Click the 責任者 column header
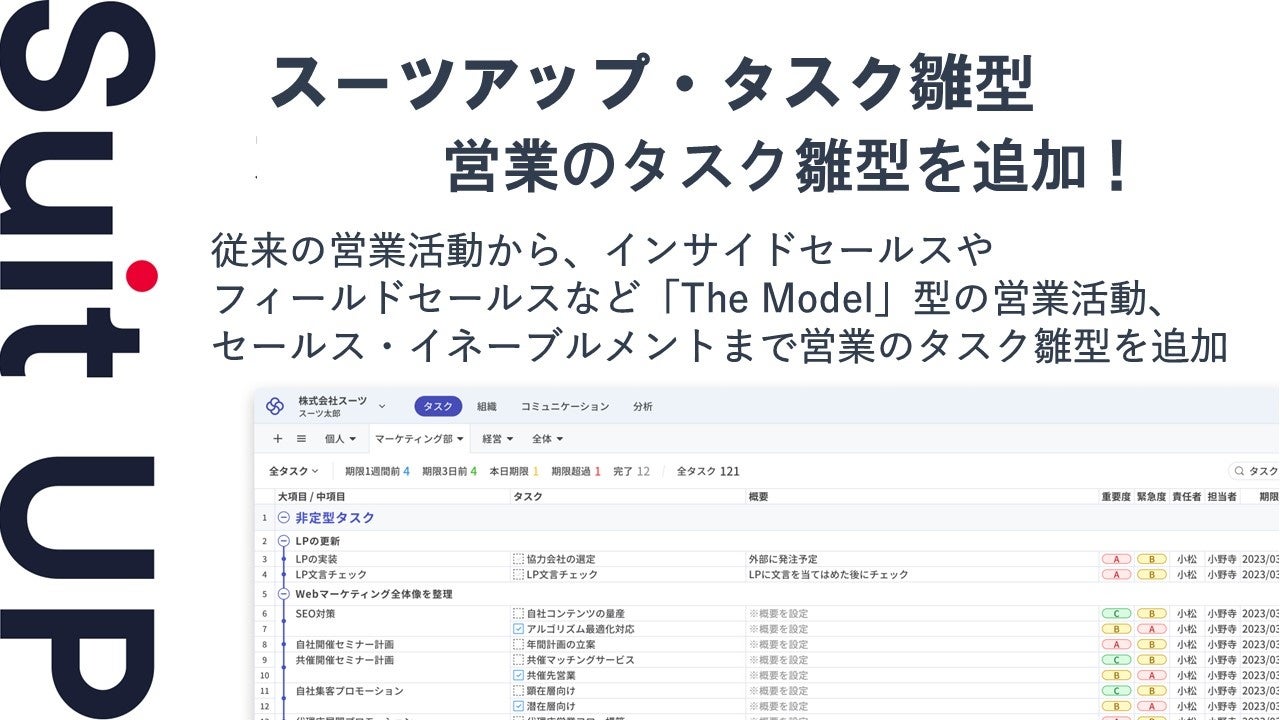 coord(1186,497)
